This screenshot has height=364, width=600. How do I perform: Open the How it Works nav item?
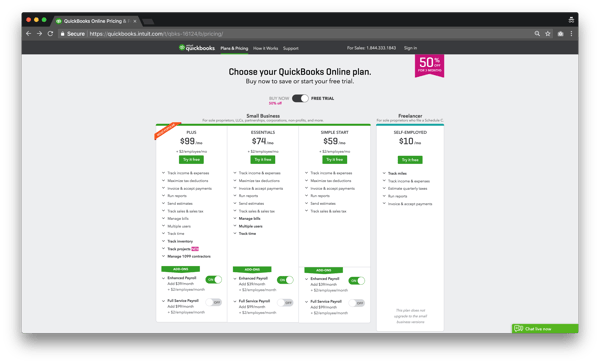266,48
